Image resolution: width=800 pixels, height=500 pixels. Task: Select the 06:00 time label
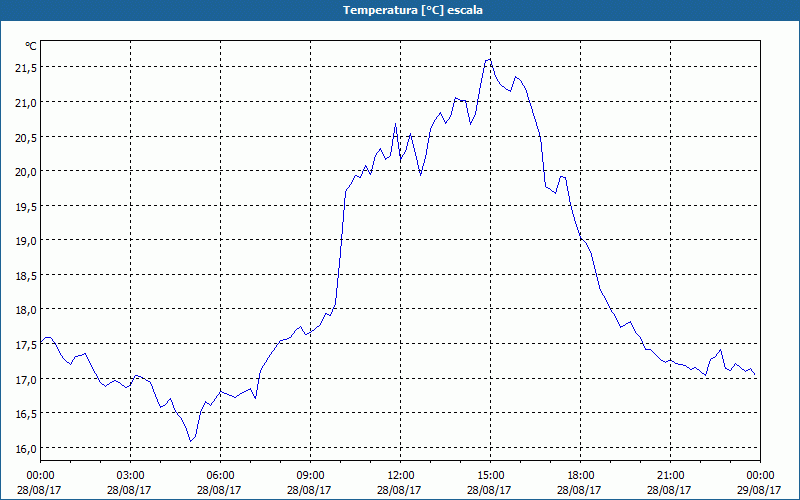220,476
